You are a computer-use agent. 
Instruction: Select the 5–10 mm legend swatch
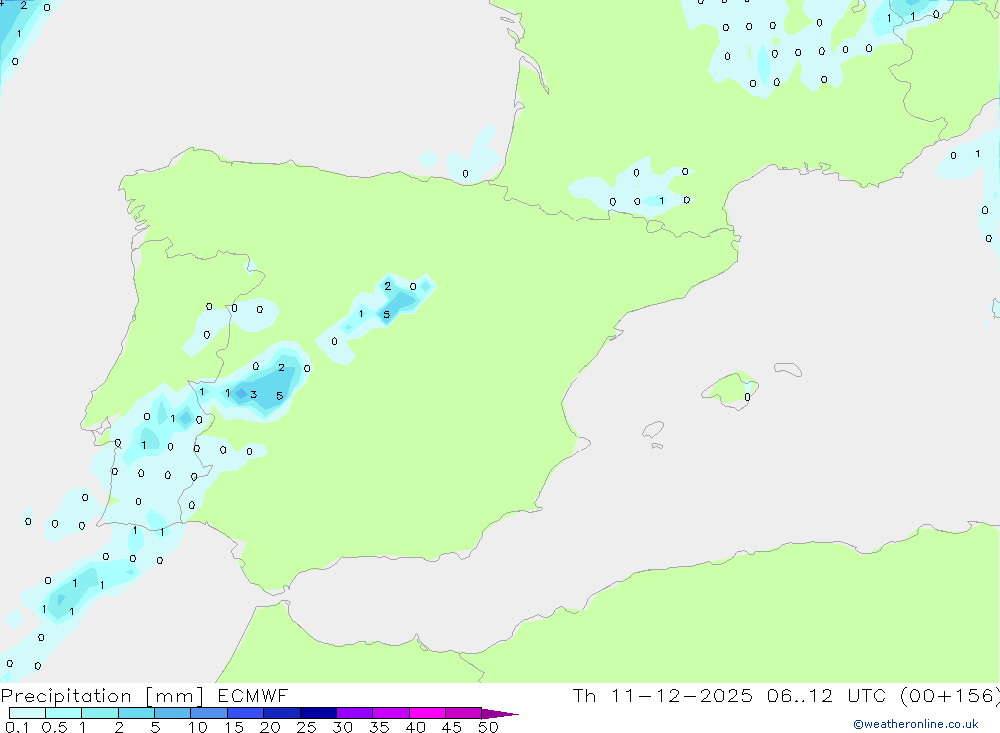[x=173, y=713]
